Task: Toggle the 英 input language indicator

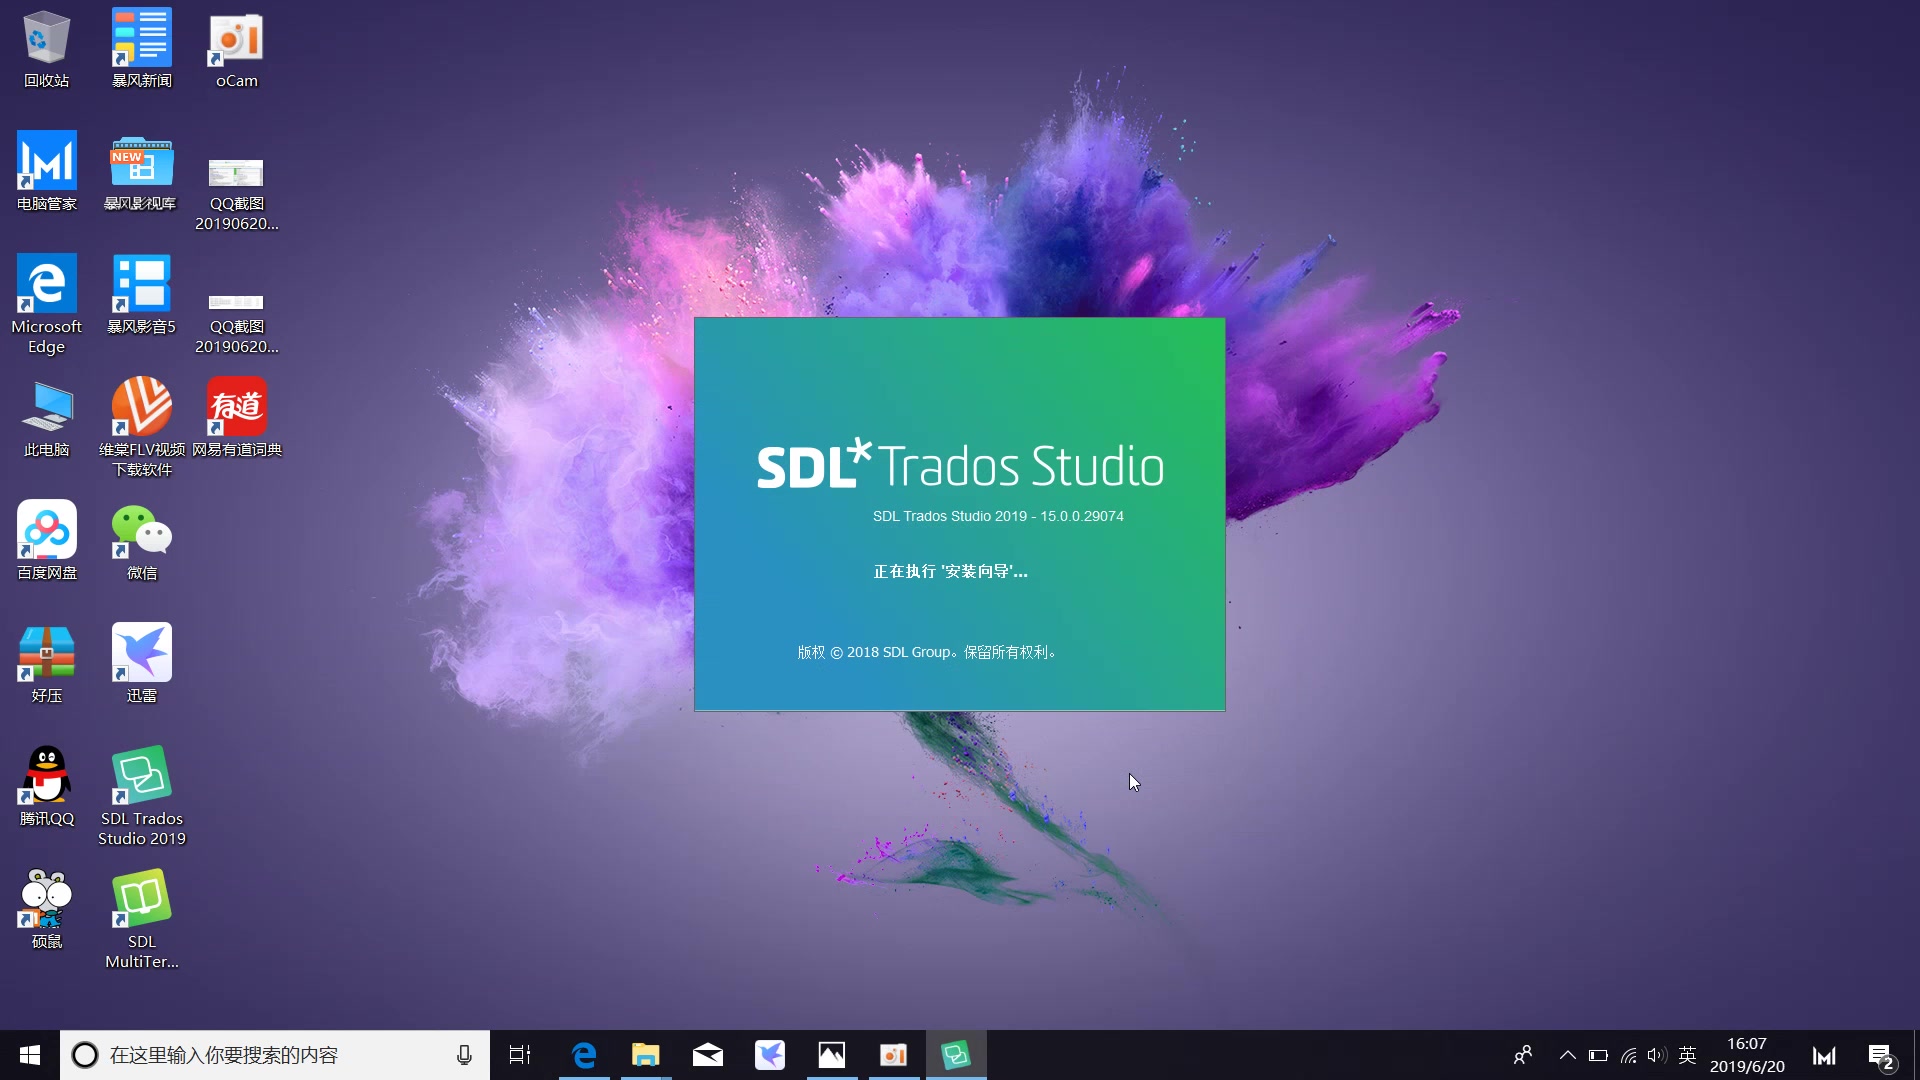Action: pyautogui.click(x=1688, y=1055)
